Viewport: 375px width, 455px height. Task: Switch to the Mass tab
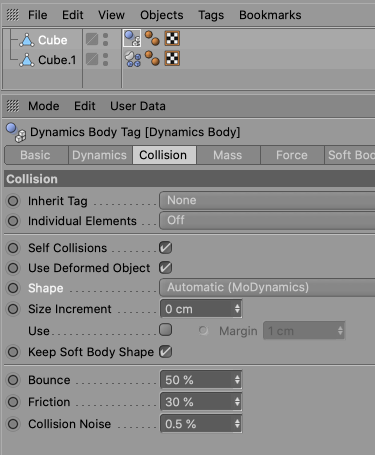[228, 155]
